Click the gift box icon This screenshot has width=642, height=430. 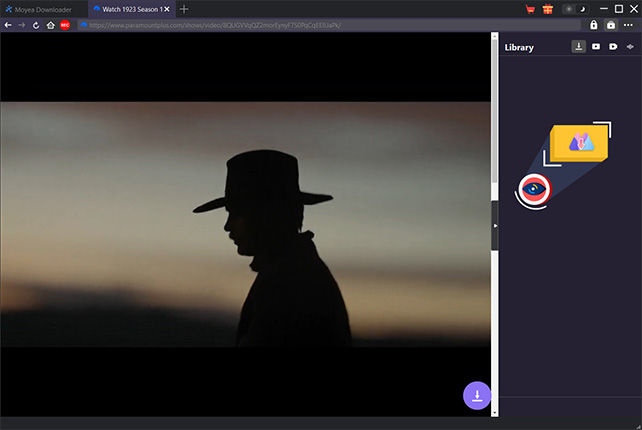click(x=547, y=9)
